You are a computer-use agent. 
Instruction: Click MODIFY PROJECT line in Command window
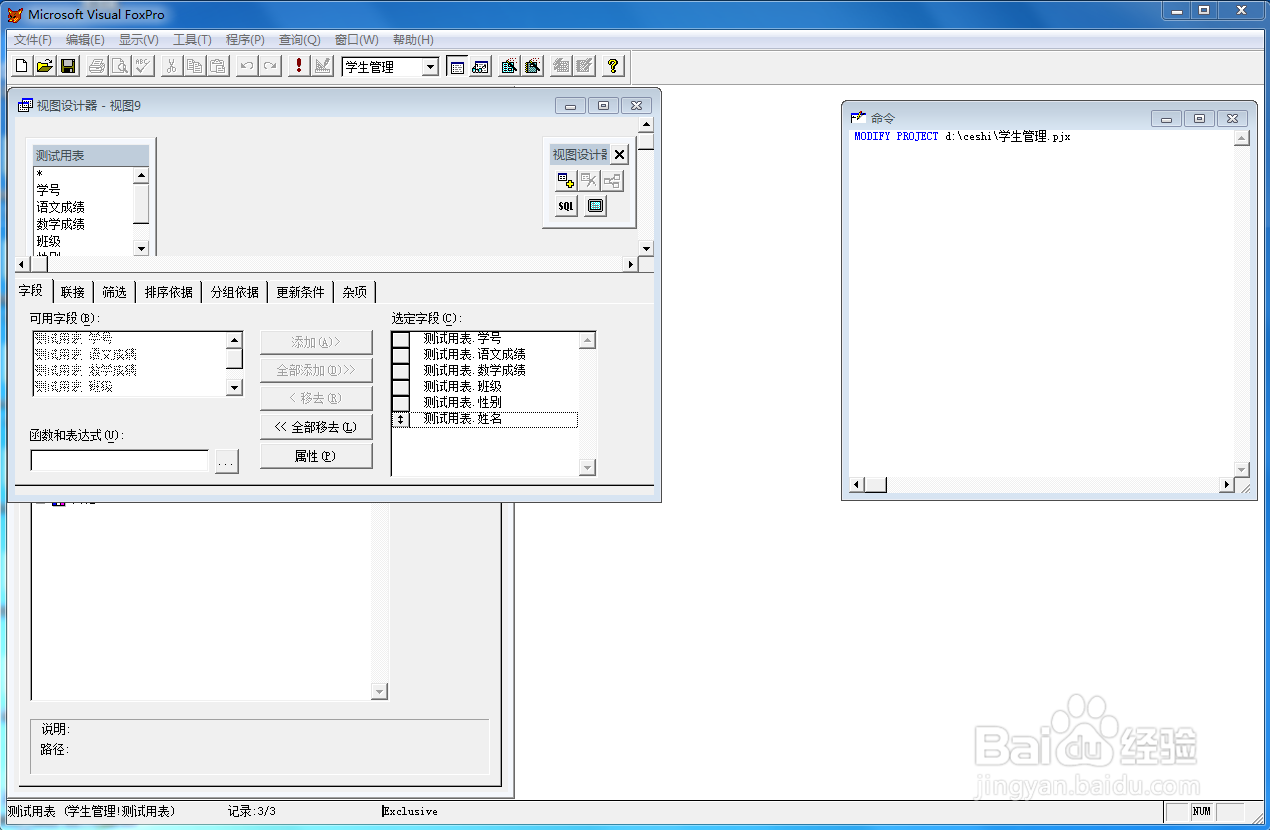click(x=962, y=137)
